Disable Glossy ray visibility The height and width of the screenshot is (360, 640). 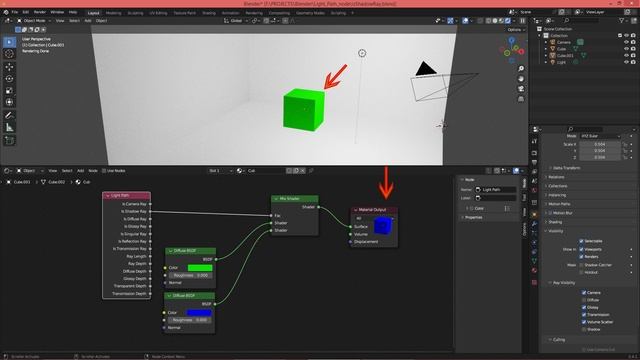tap(584, 307)
